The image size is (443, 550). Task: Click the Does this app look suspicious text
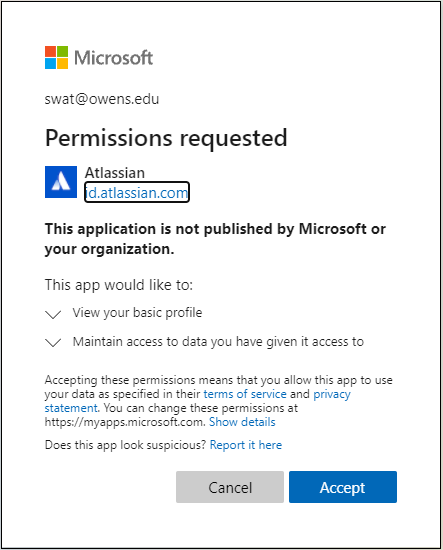(125, 445)
